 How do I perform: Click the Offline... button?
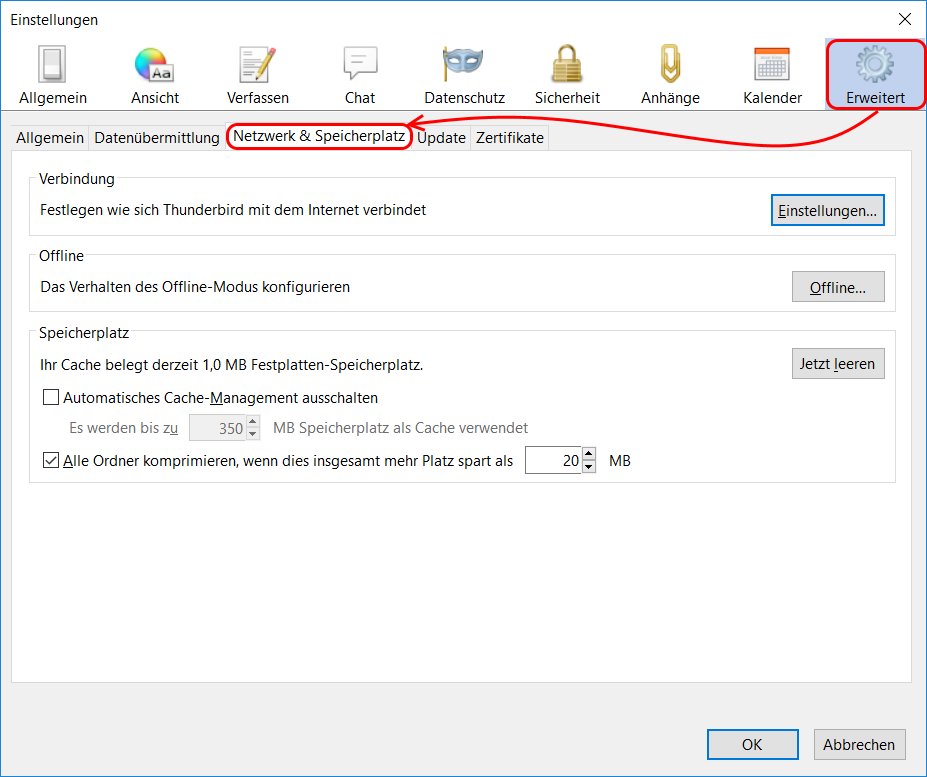click(x=838, y=287)
